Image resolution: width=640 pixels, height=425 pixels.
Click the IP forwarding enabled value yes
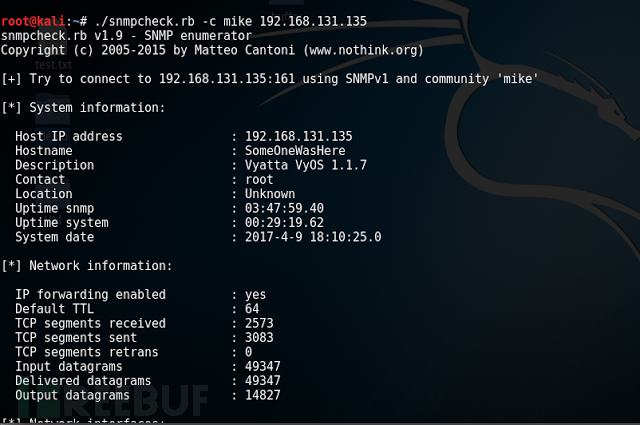[x=256, y=295]
